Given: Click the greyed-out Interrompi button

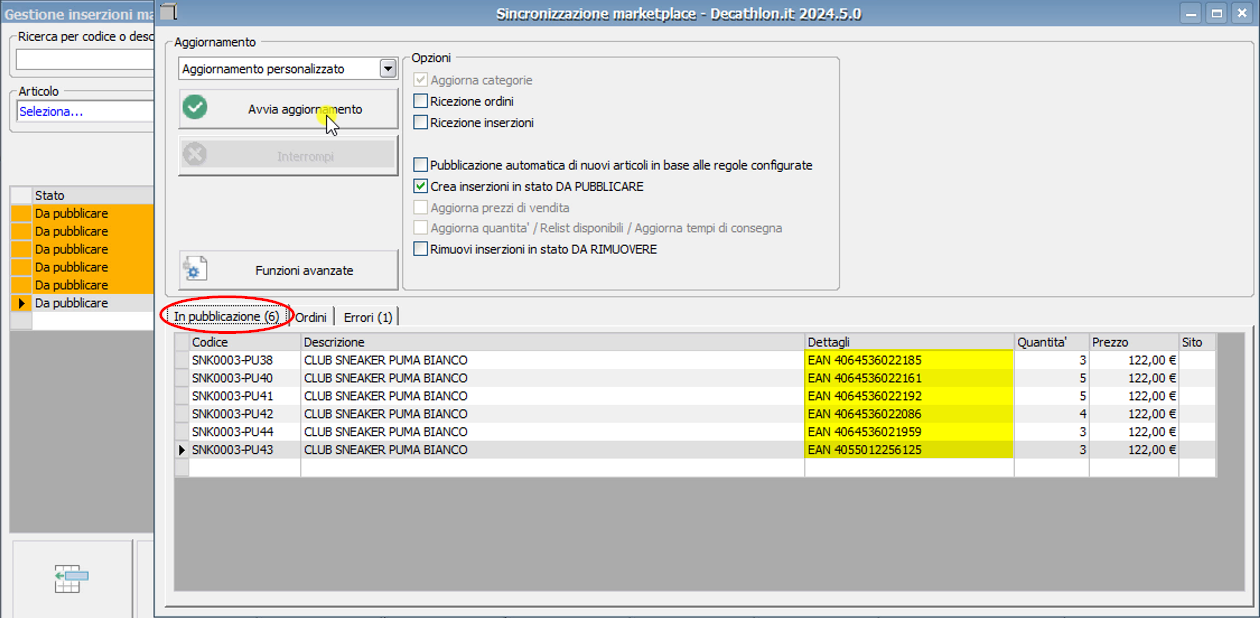Looking at the screenshot, I should tap(288, 156).
